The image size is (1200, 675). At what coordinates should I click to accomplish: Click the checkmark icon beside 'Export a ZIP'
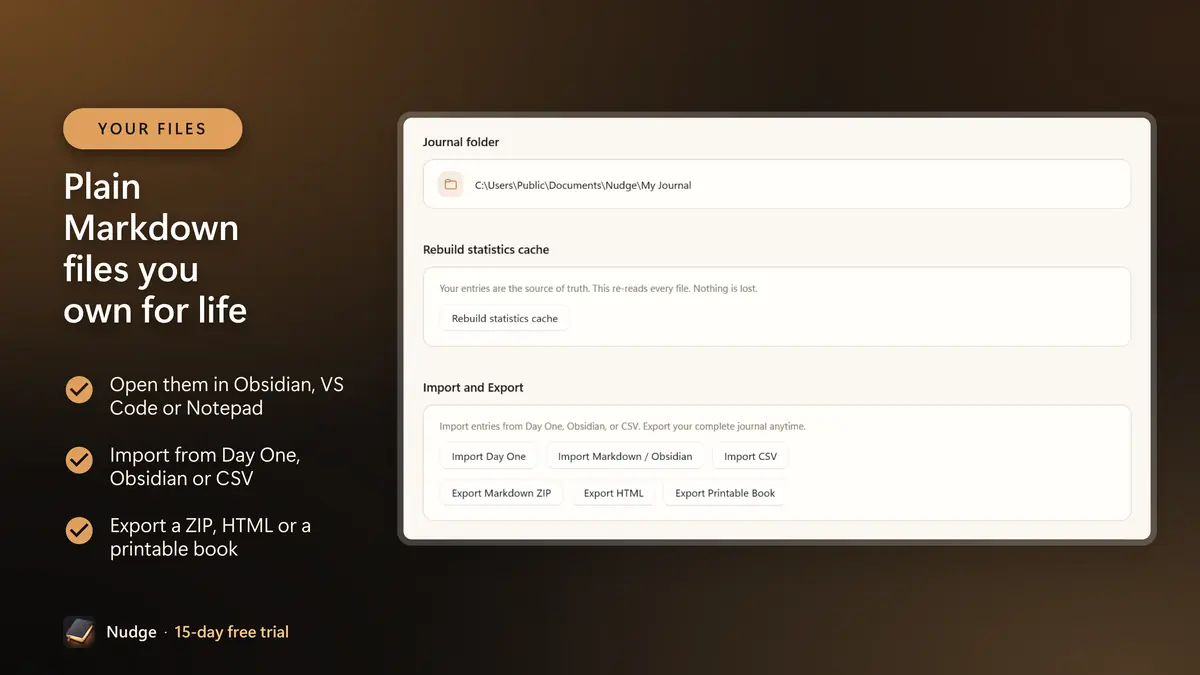[79, 530]
